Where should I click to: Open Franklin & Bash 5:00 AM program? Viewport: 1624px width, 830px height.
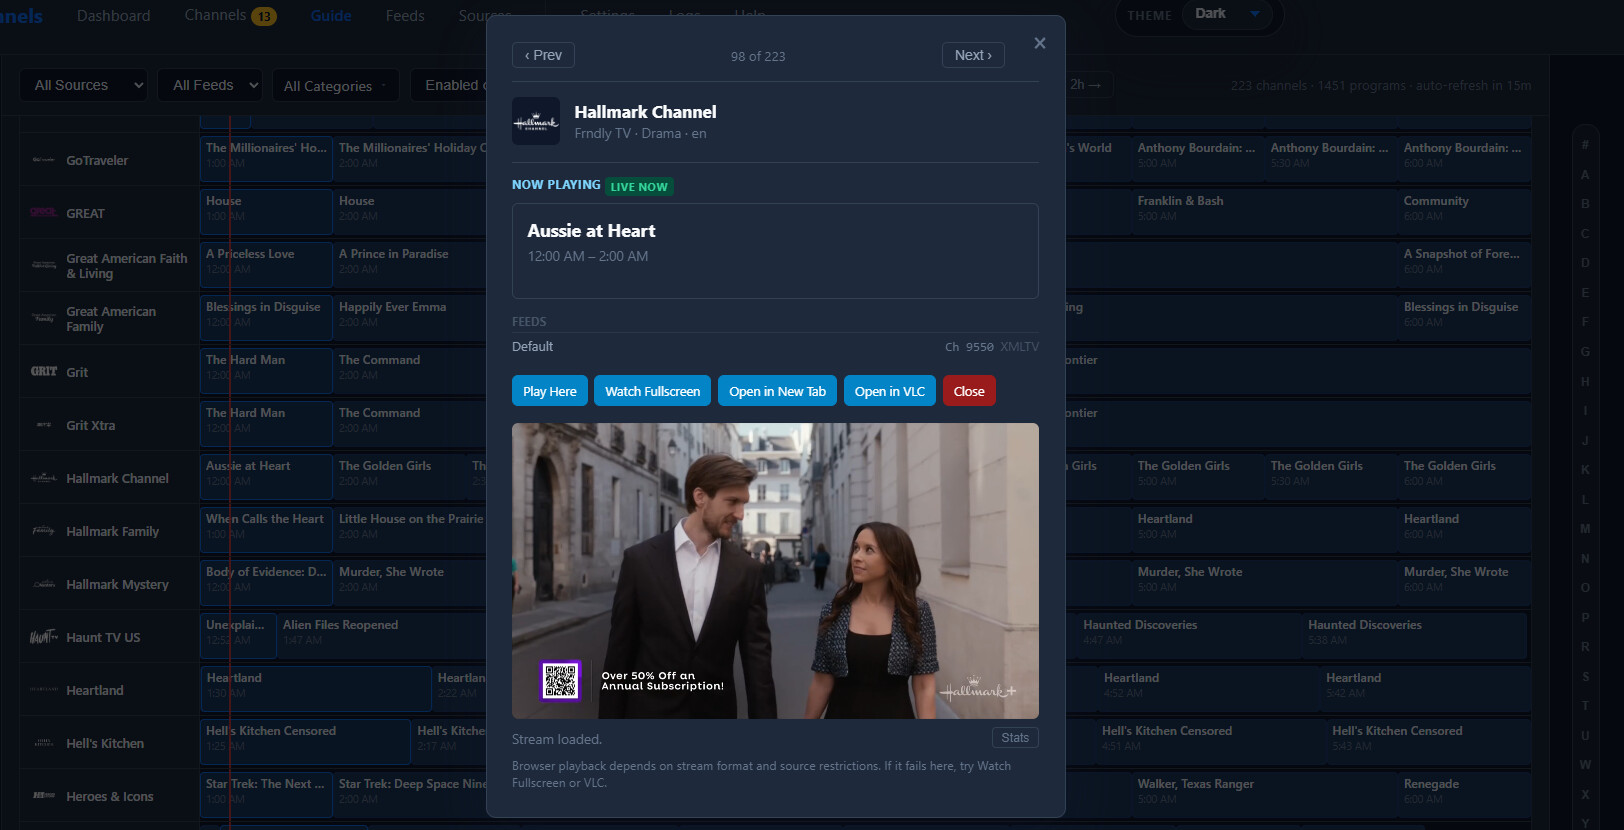tap(1264, 212)
